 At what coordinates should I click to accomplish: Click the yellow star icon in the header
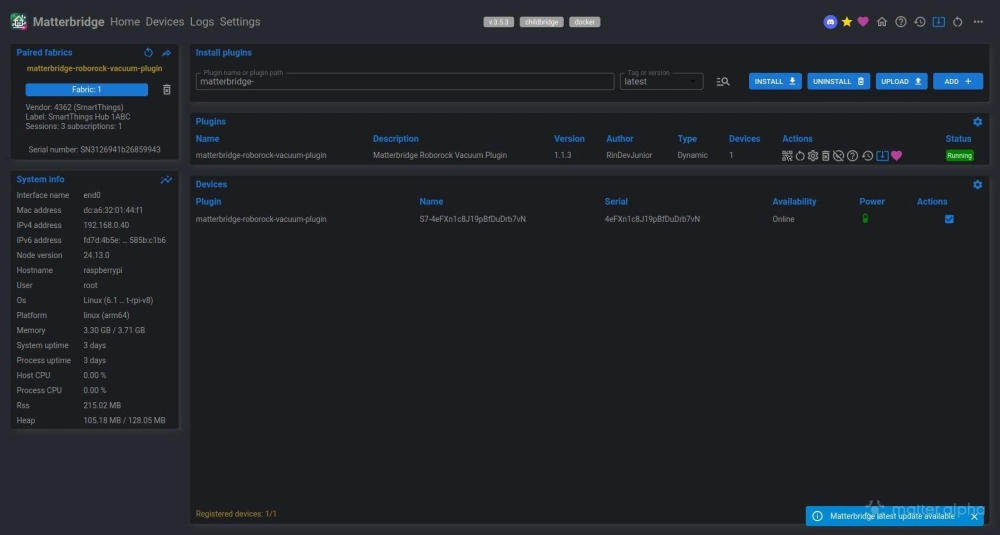846,22
